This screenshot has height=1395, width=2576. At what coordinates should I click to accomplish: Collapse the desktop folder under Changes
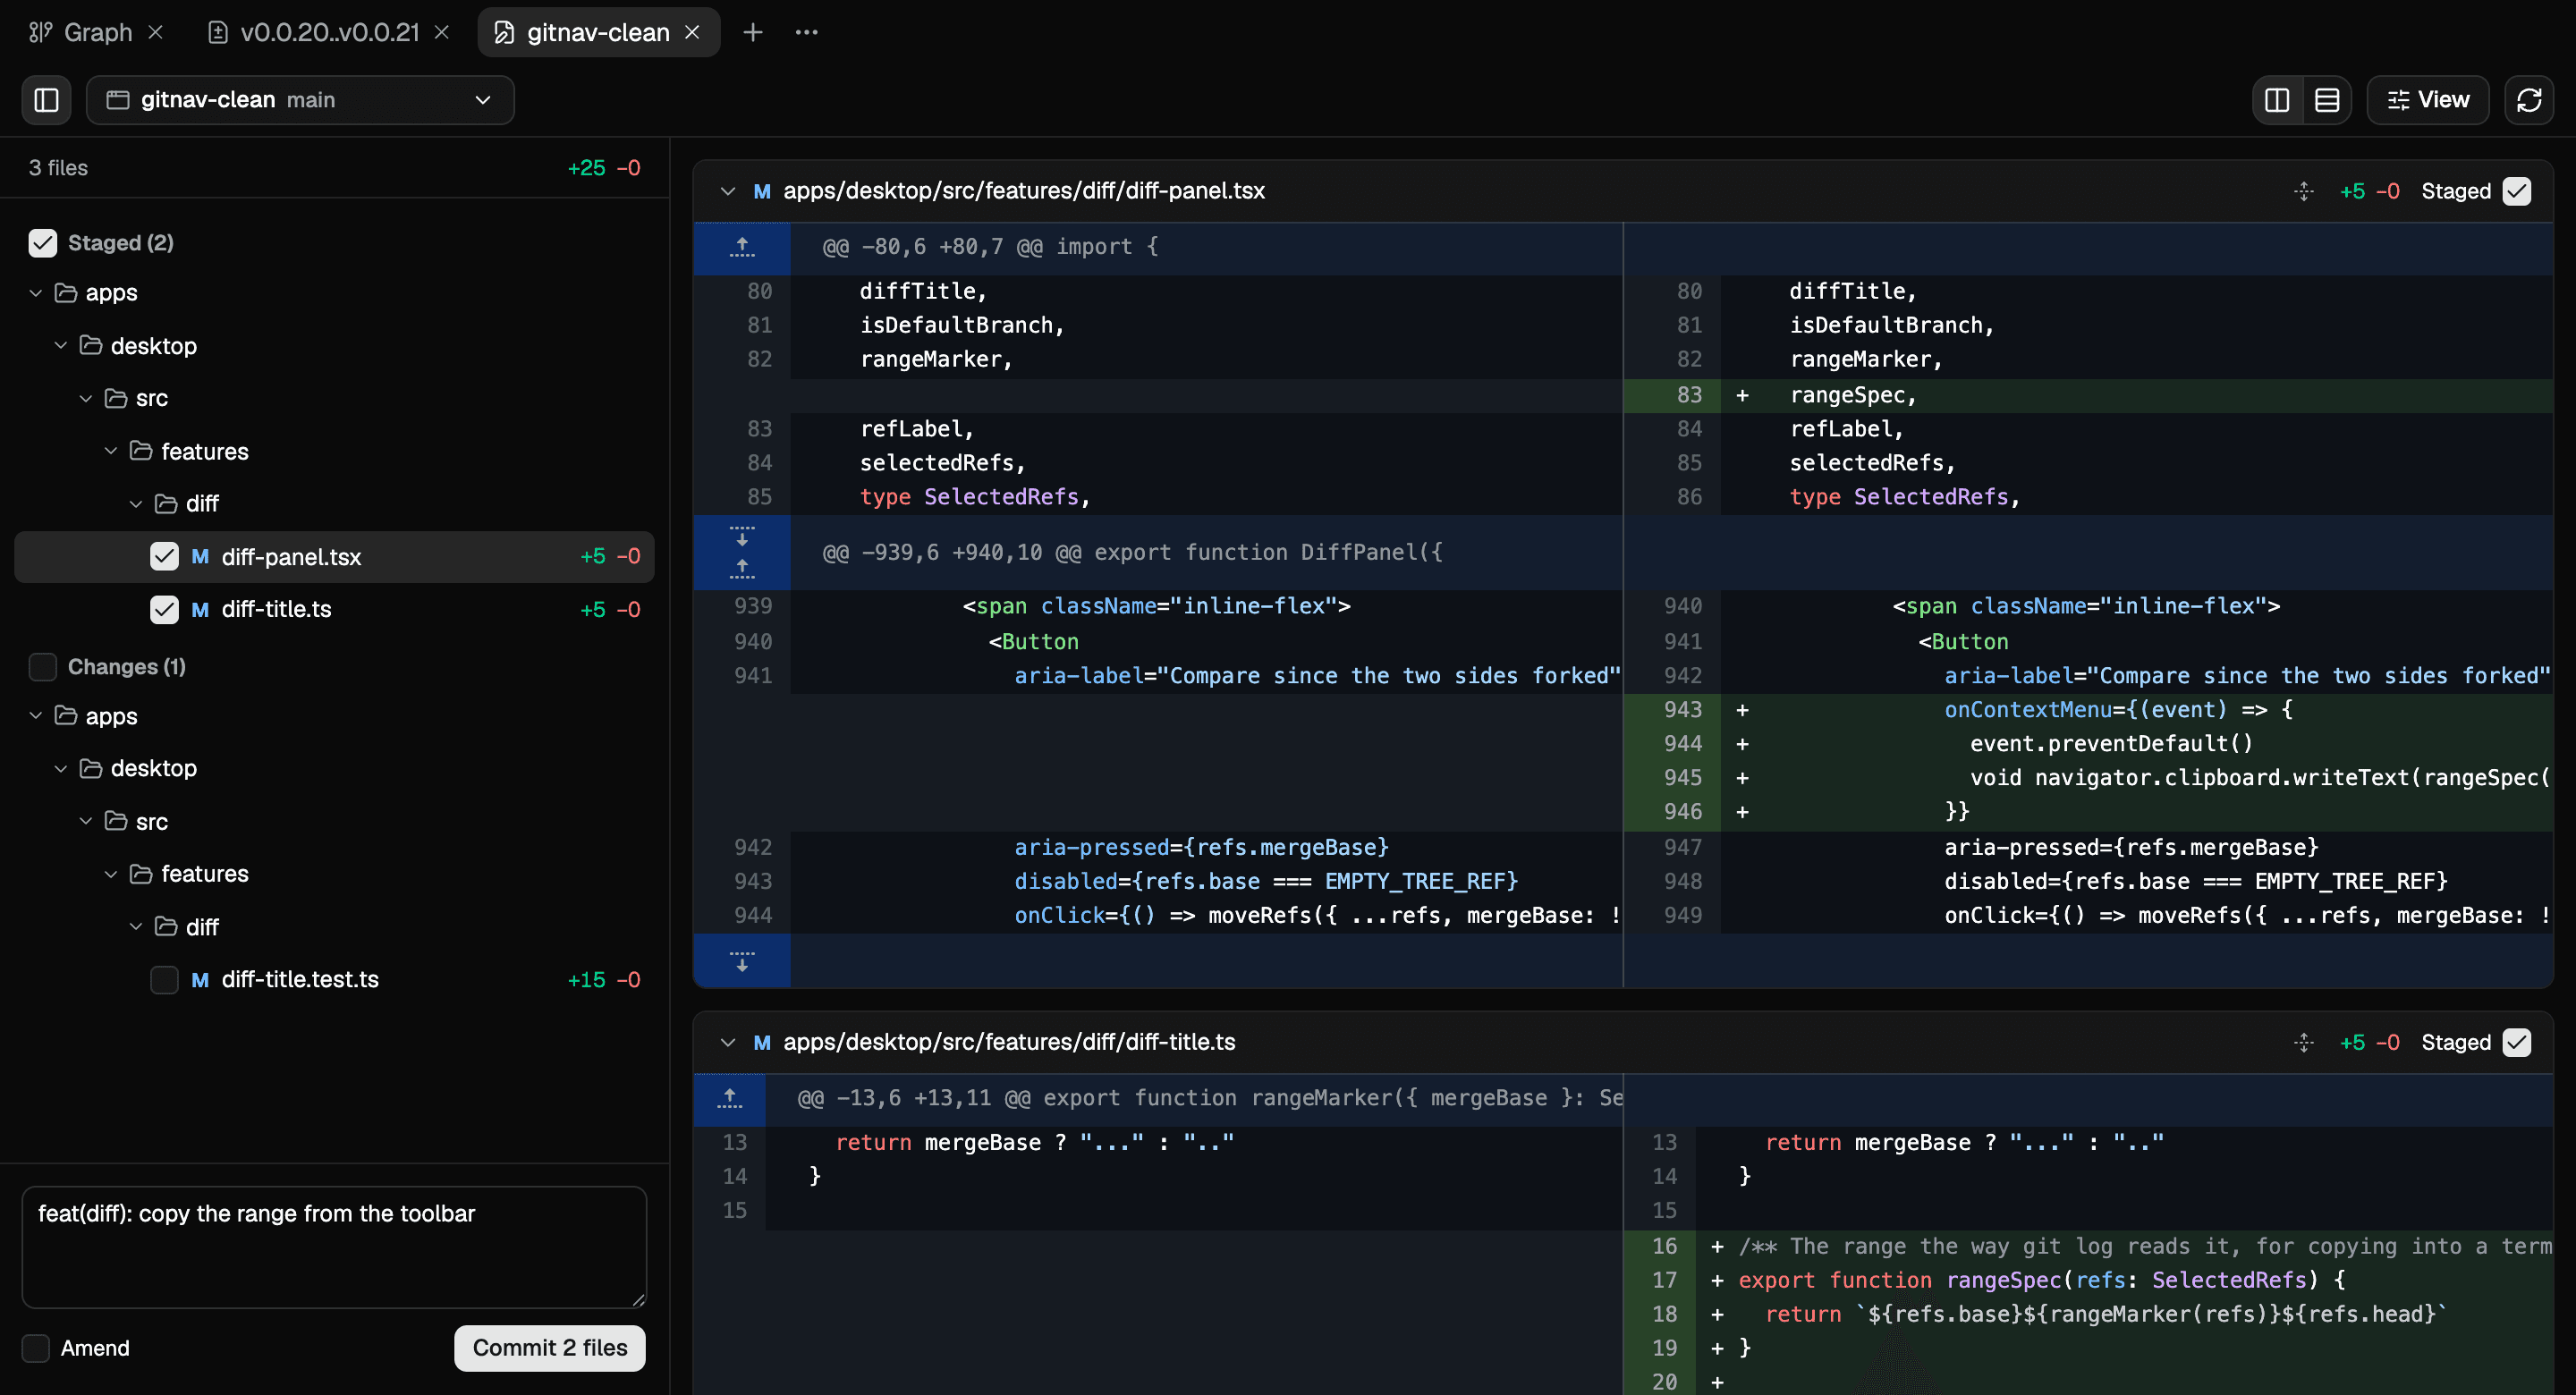click(x=61, y=768)
